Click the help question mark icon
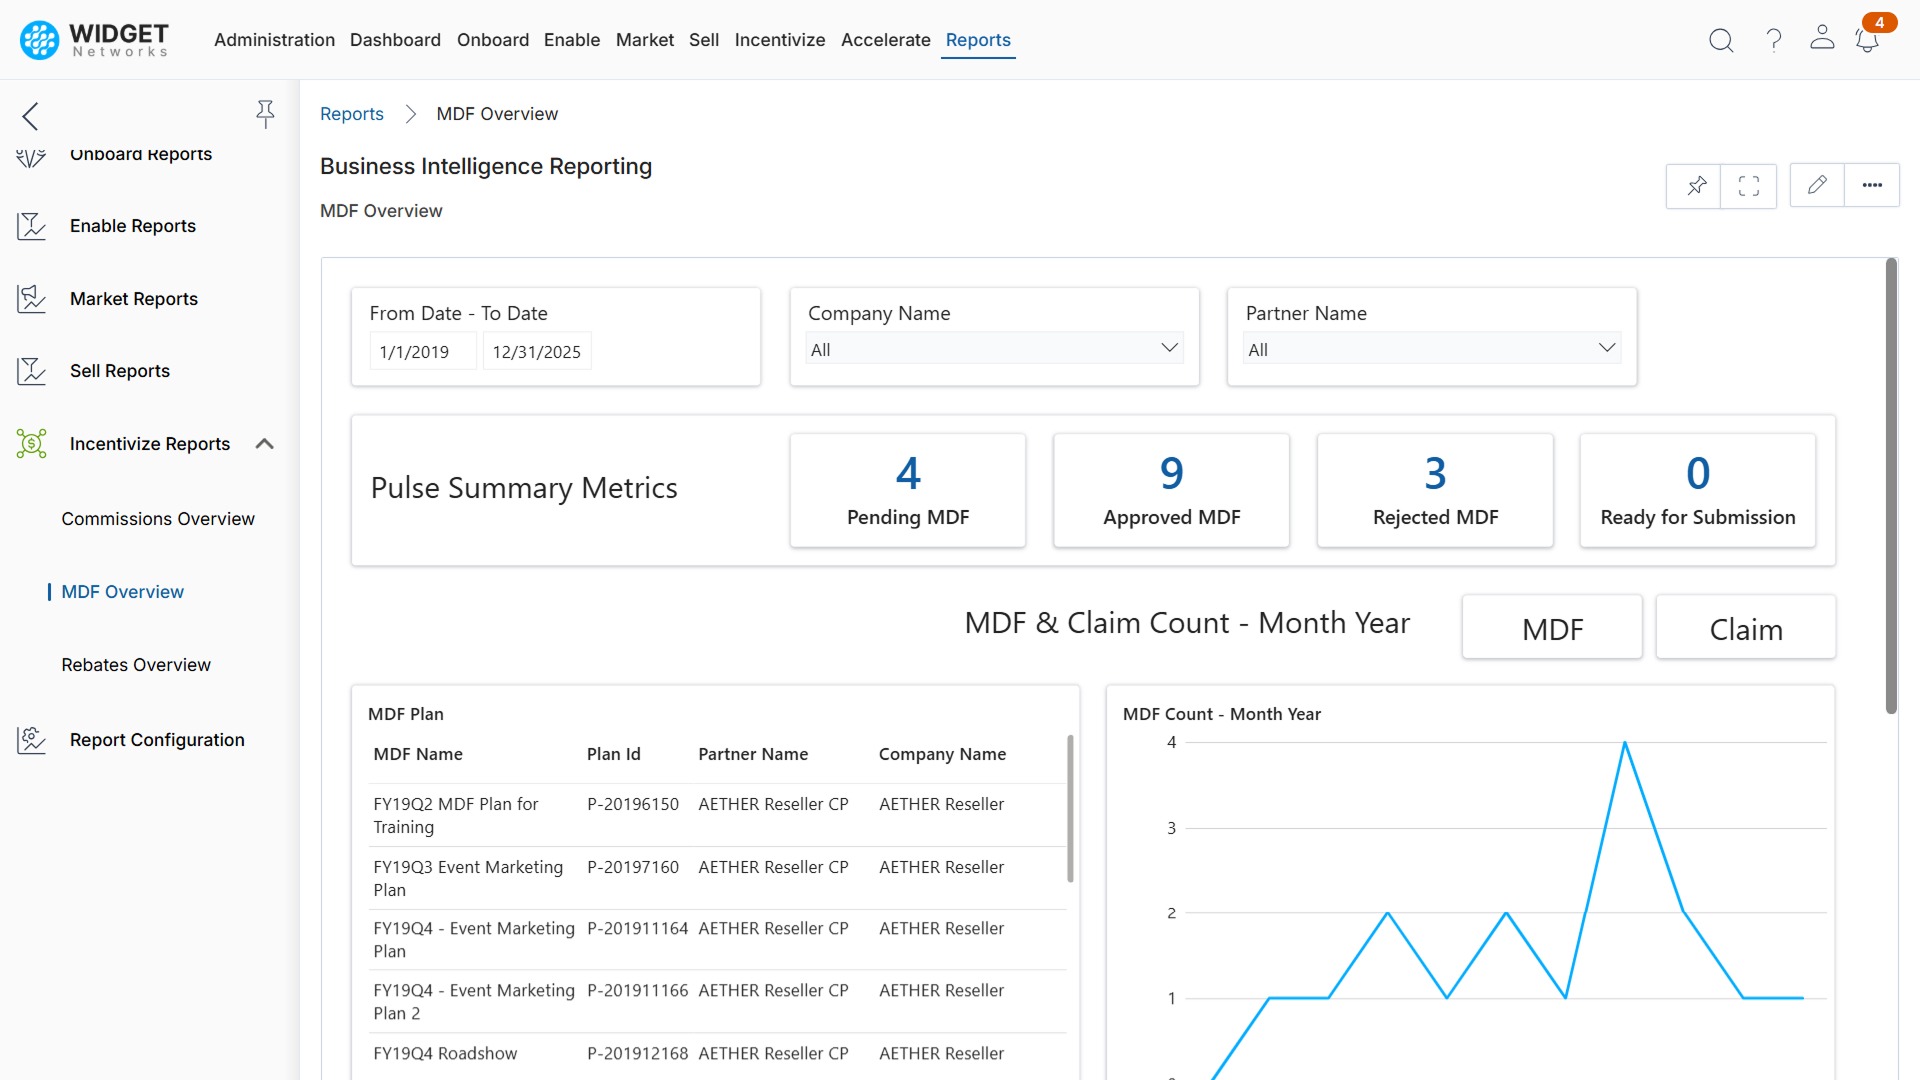This screenshot has width=1920, height=1080. coord(1773,40)
